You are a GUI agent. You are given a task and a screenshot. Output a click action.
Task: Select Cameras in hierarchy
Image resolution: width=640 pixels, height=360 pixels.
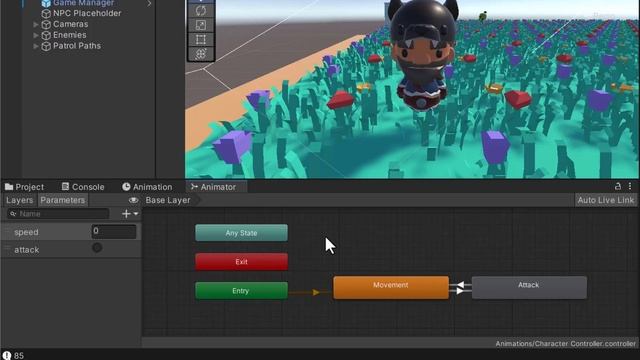pyautogui.click(x=71, y=24)
